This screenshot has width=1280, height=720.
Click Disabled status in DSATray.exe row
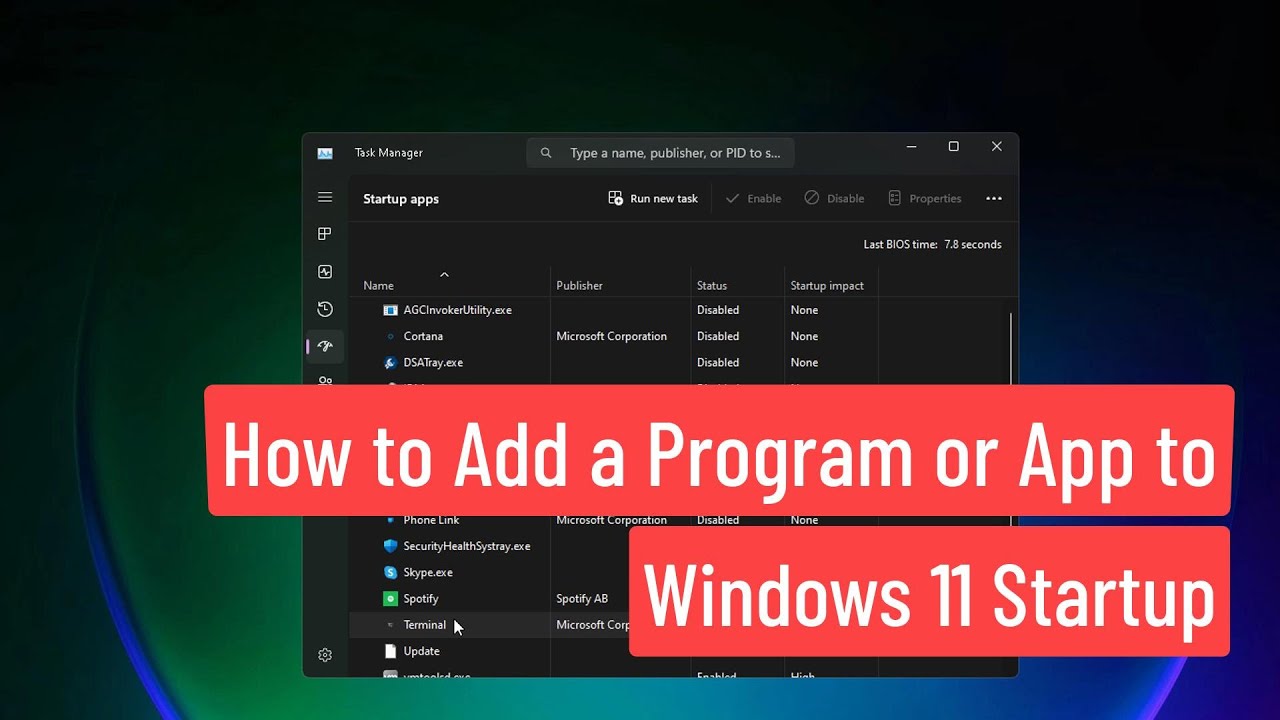(718, 362)
